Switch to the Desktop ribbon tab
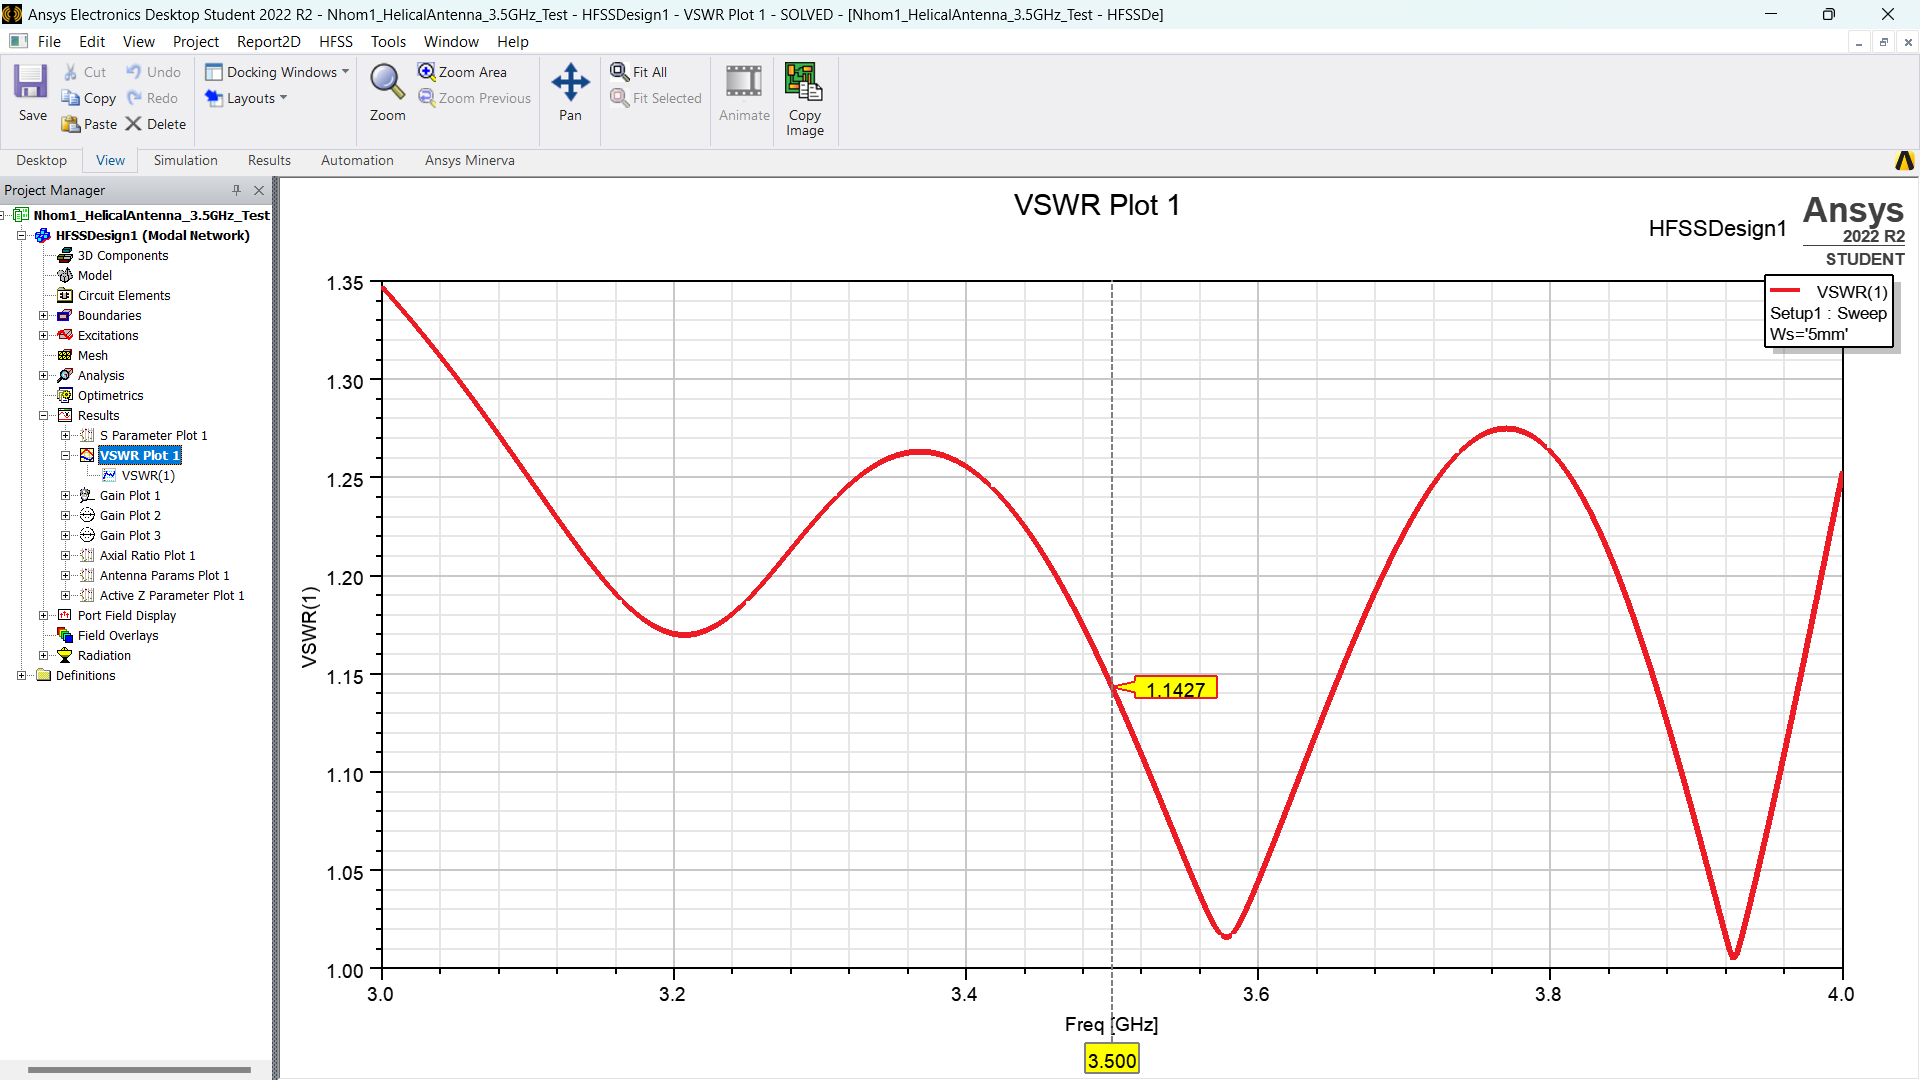The height and width of the screenshot is (1080, 1920). tap(41, 160)
